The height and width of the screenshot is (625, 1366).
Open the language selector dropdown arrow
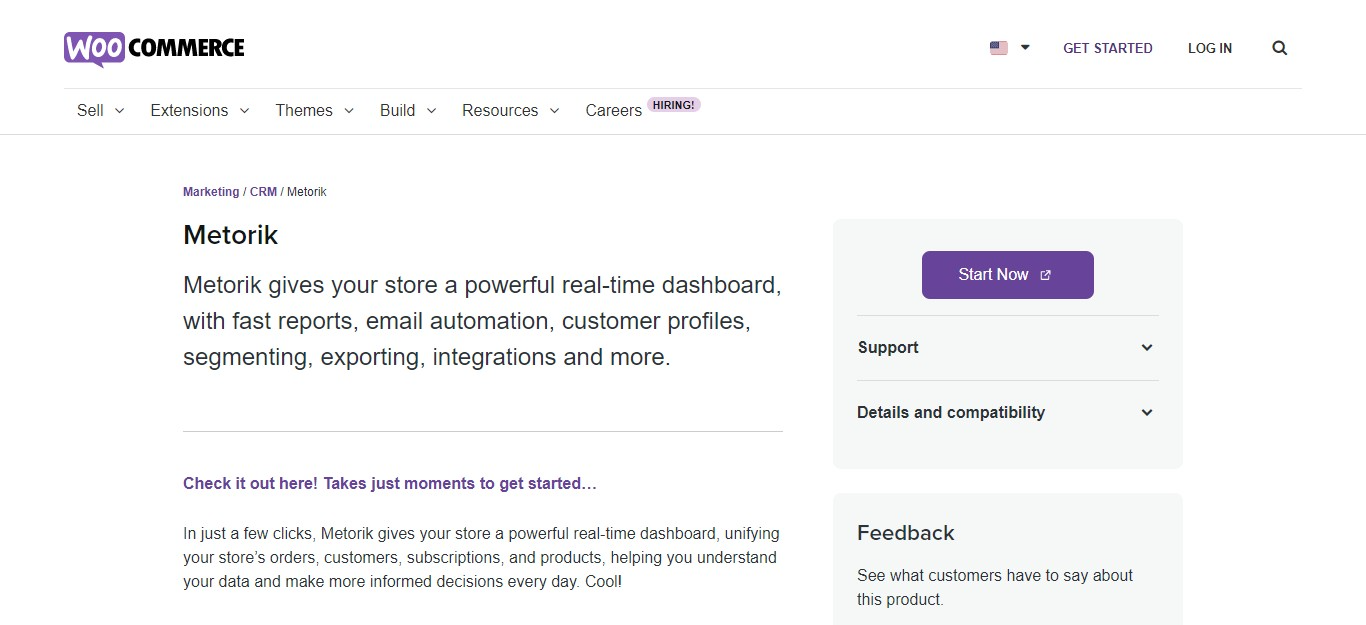pos(1025,48)
